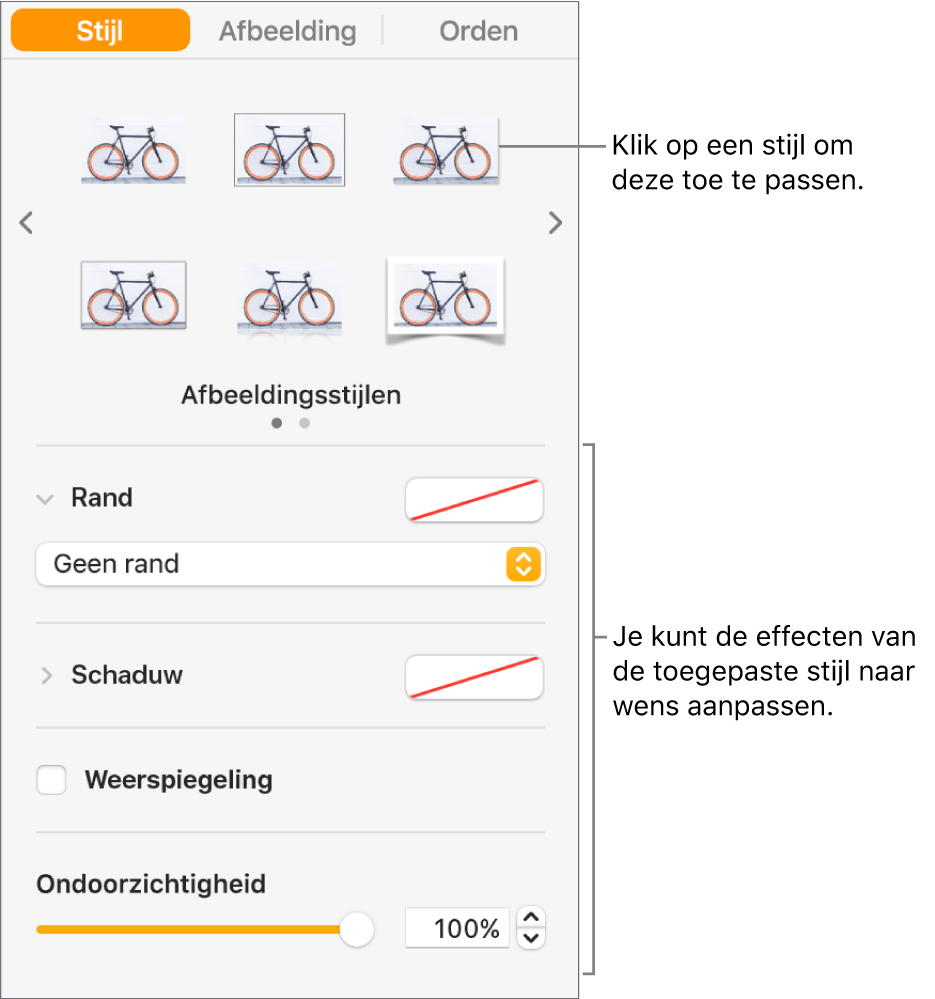Open the Rand style preview swatch

coord(474,499)
